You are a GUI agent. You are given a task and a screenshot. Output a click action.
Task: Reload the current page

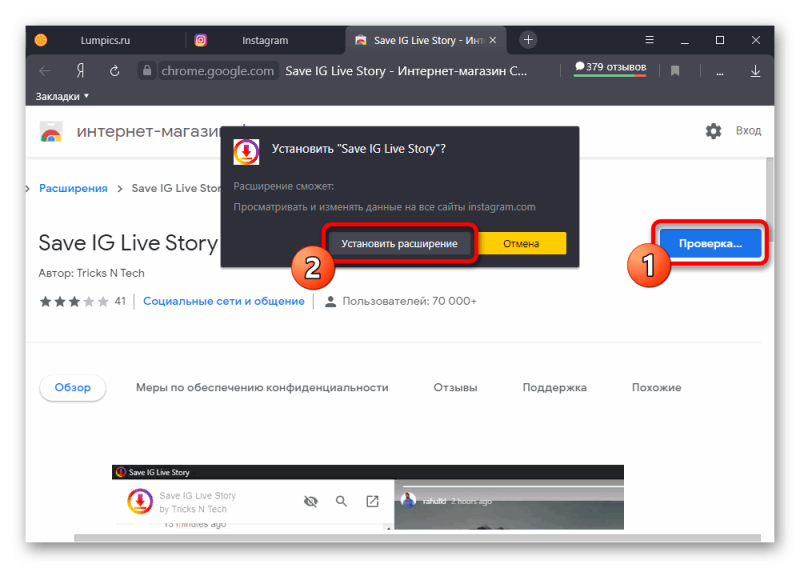[x=115, y=71]
